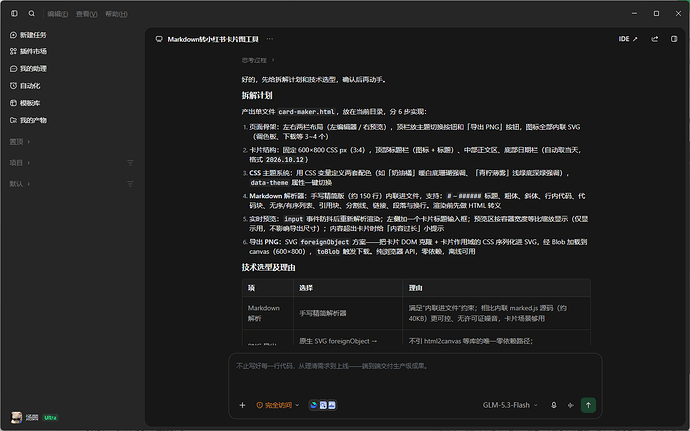The image size is (690, 431).
Task: Toggle the right side panel icon
Action: coord(674,39)
